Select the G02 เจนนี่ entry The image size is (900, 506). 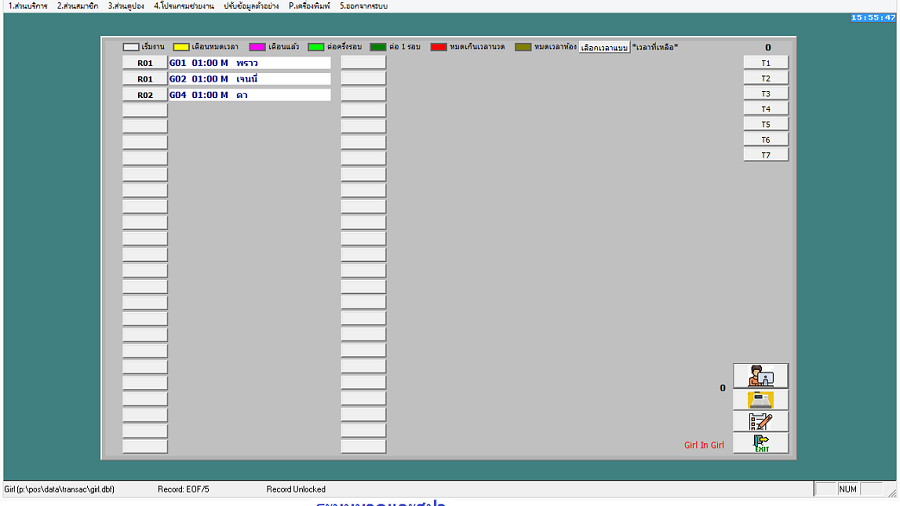coord(249,79)
